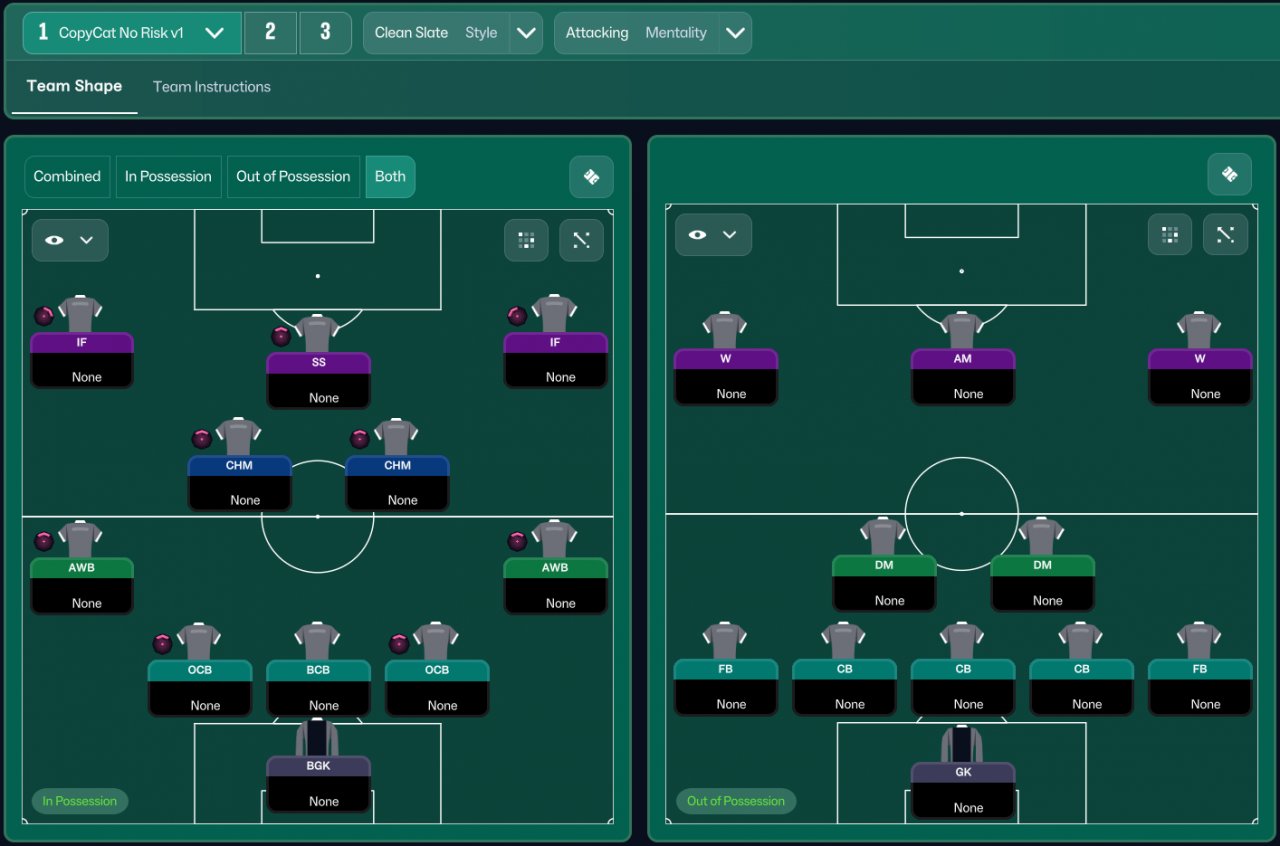Select the left CHM role card
Screen dimensions: 1280x846
[x=240, y=483]
